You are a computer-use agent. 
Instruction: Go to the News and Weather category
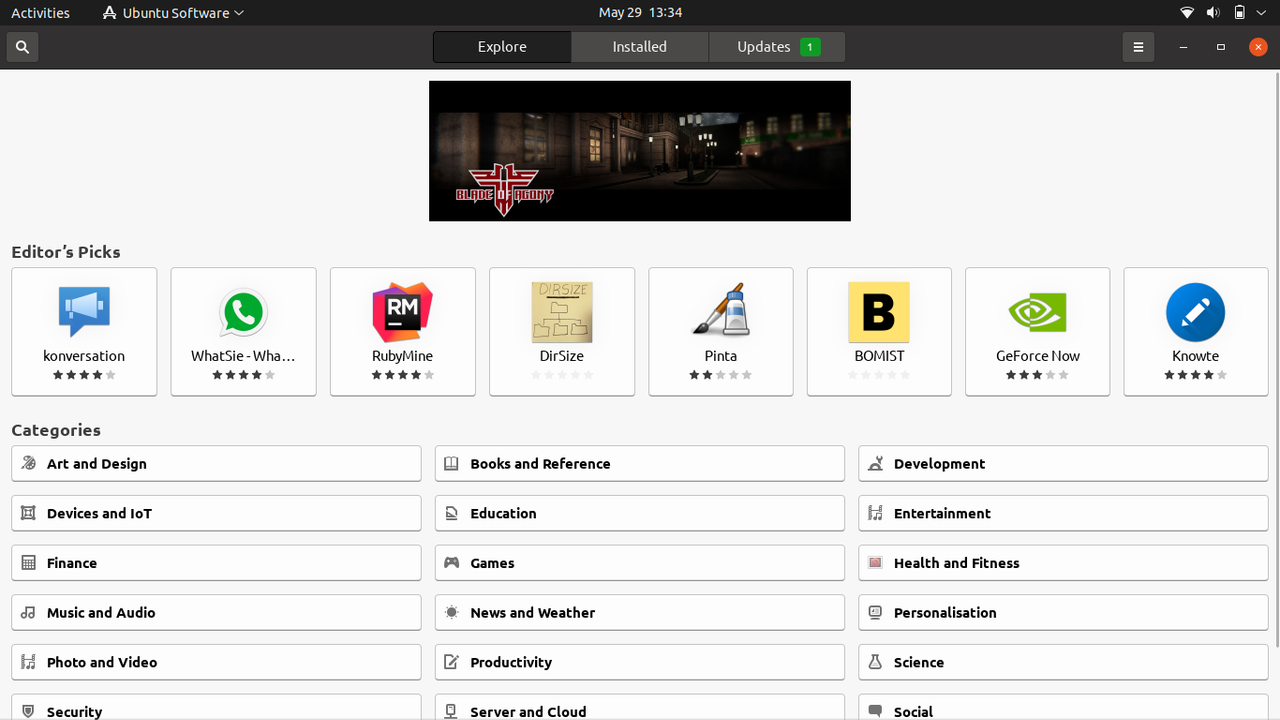(640, 613)
